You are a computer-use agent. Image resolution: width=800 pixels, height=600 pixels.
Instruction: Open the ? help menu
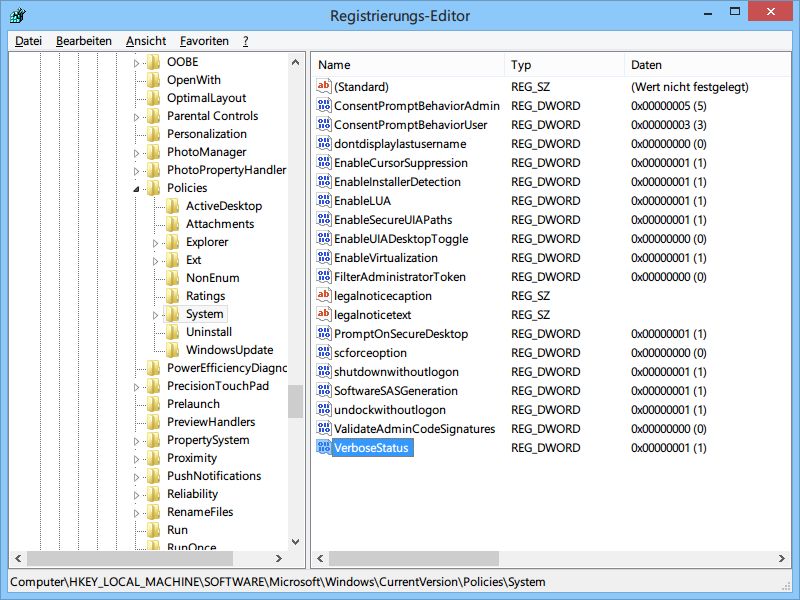(x=245, y=41)
